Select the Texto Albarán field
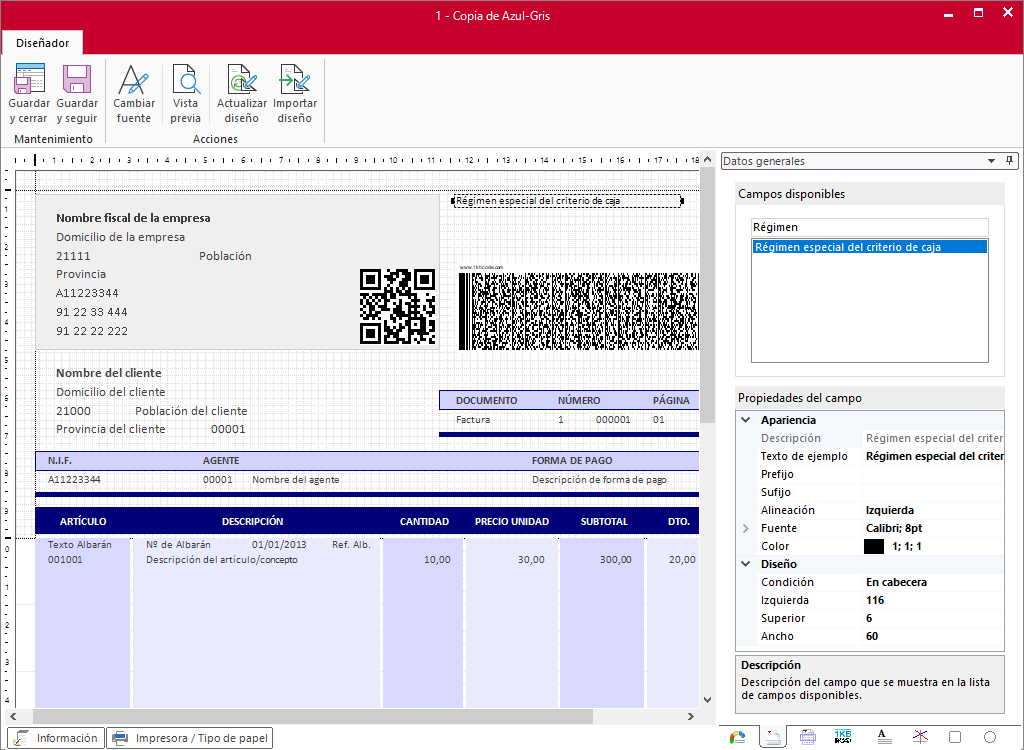Viewport: 1024px width, 750px height. coord(80,544)
